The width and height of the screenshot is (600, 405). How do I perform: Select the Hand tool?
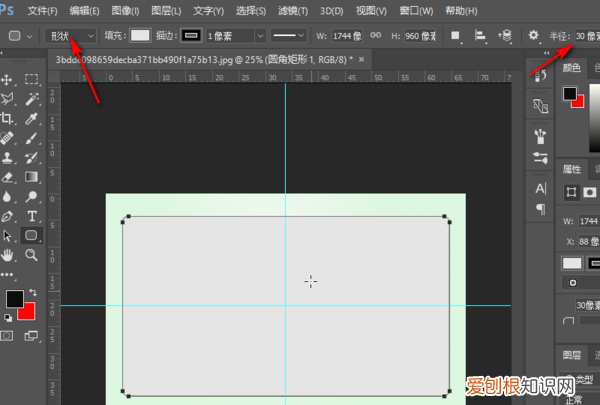tap(8, 256)
